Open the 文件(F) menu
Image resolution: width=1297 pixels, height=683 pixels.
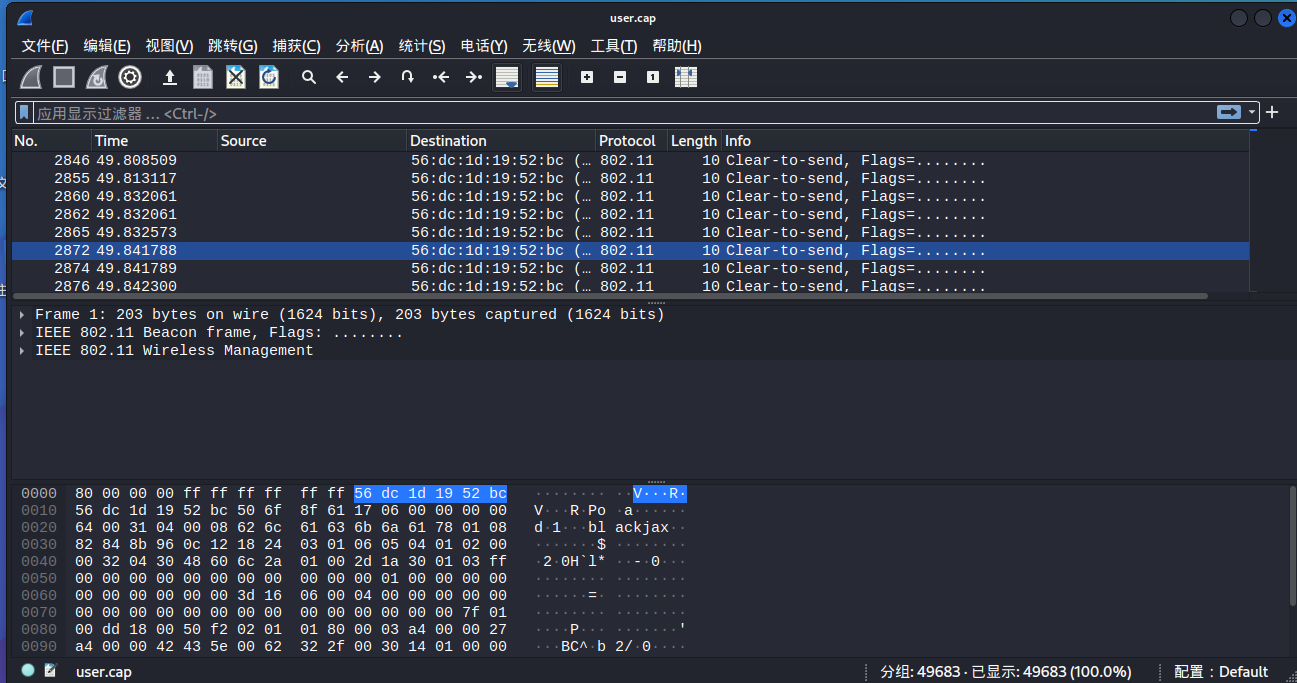45,46
